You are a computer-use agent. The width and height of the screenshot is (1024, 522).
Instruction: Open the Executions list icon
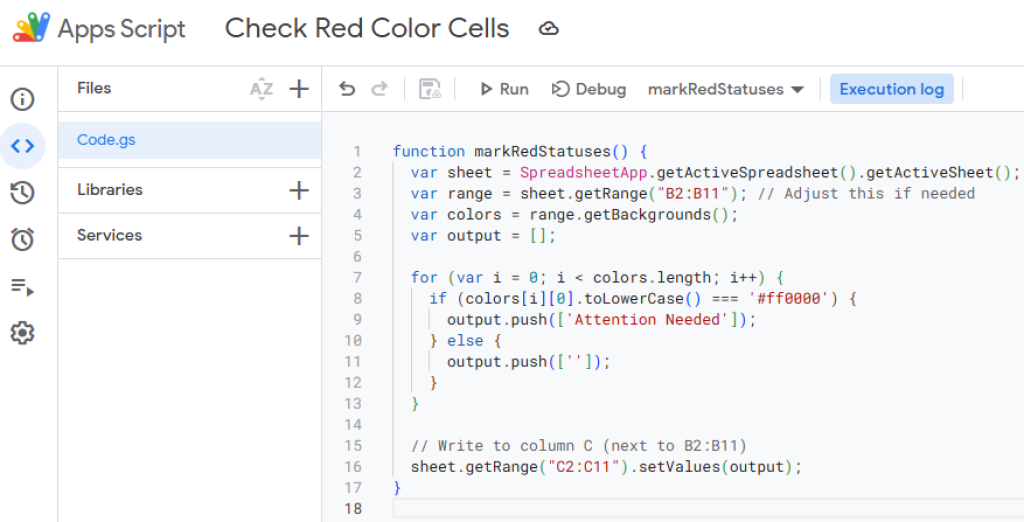point(22,287)
